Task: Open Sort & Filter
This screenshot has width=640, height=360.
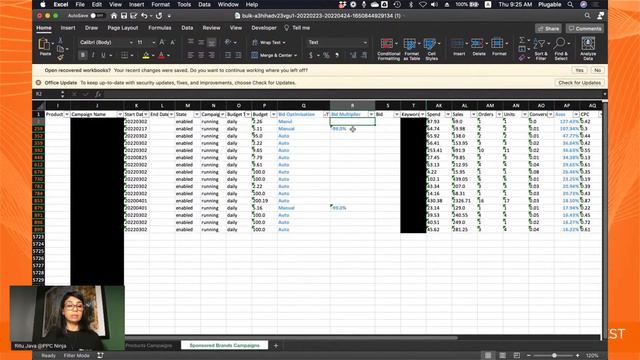Action: point(540,48)
